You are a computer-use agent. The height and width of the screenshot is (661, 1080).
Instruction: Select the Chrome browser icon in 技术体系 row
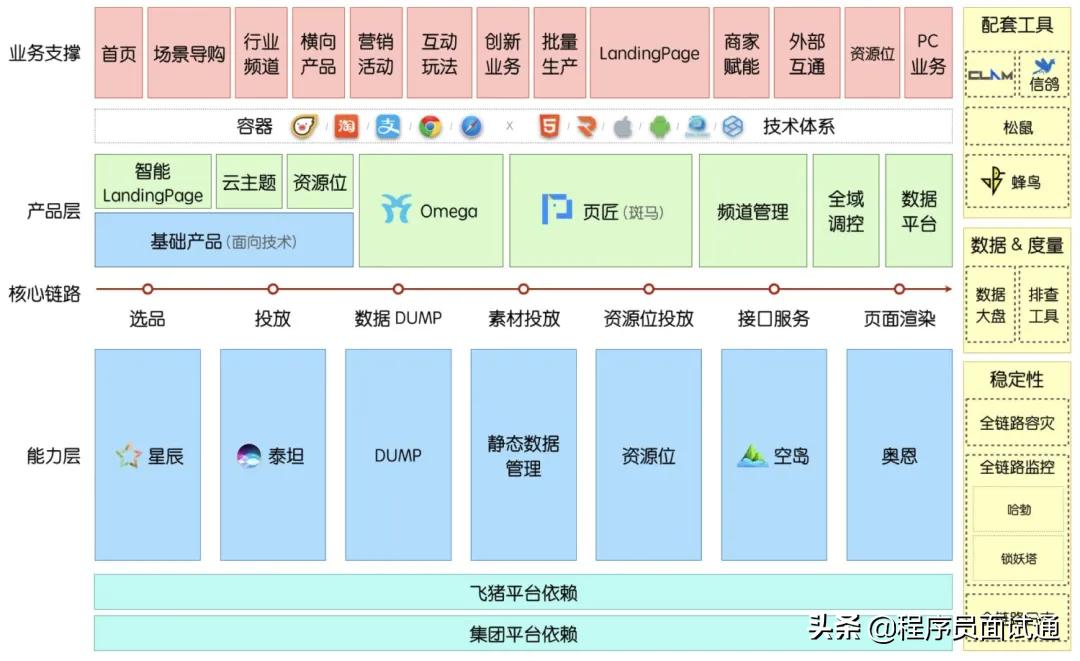coord(432,126)
